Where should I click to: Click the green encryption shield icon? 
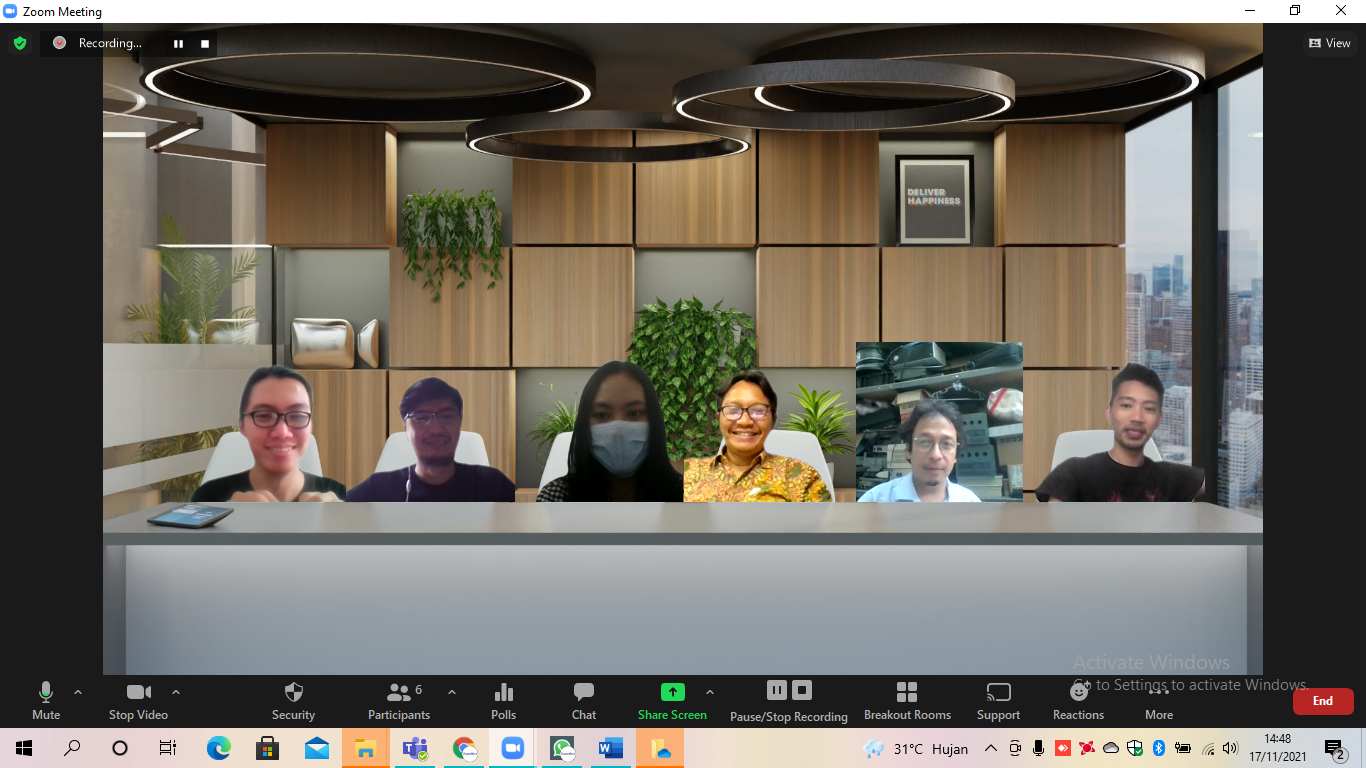pos(20,43)
